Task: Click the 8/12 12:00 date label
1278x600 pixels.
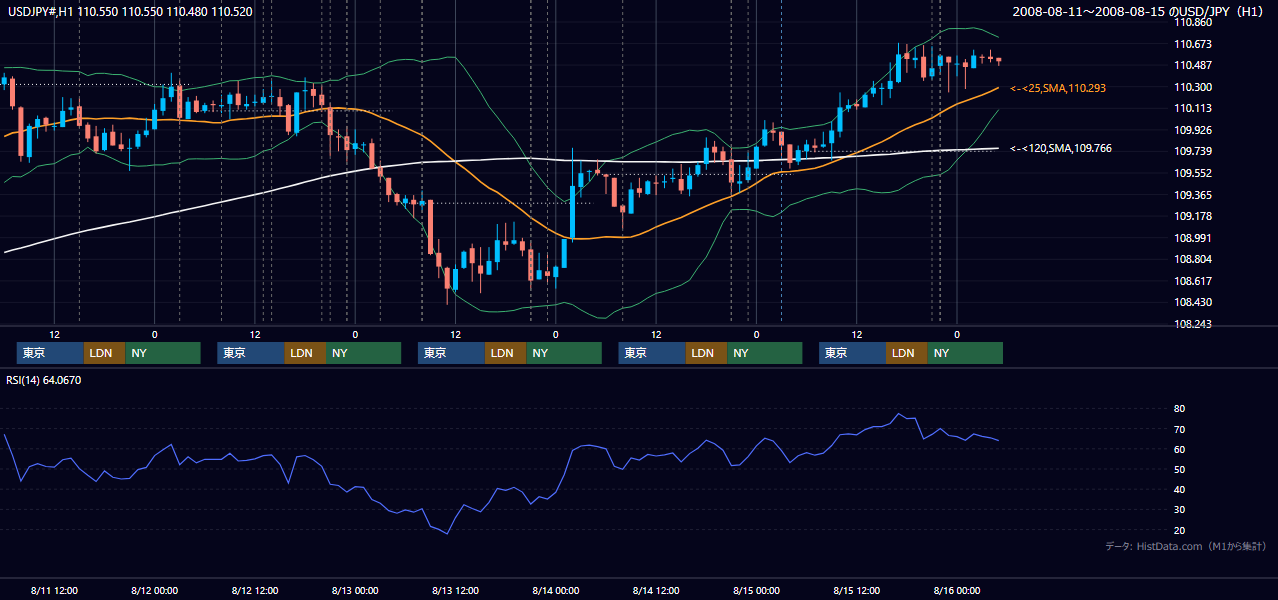Action: 255,590
